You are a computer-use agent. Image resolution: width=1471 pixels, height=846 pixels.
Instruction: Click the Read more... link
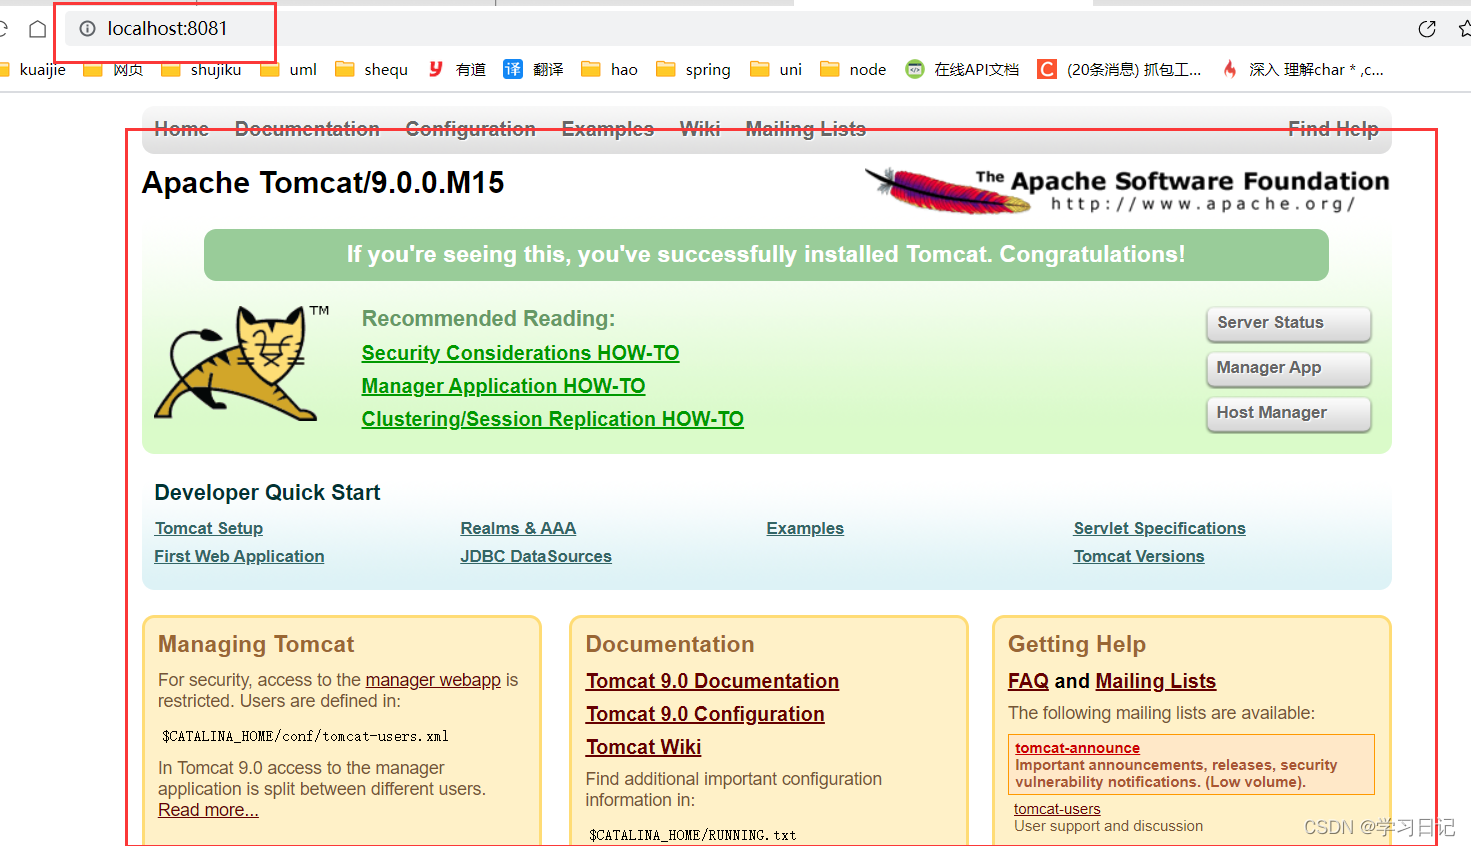coord(208,810)
